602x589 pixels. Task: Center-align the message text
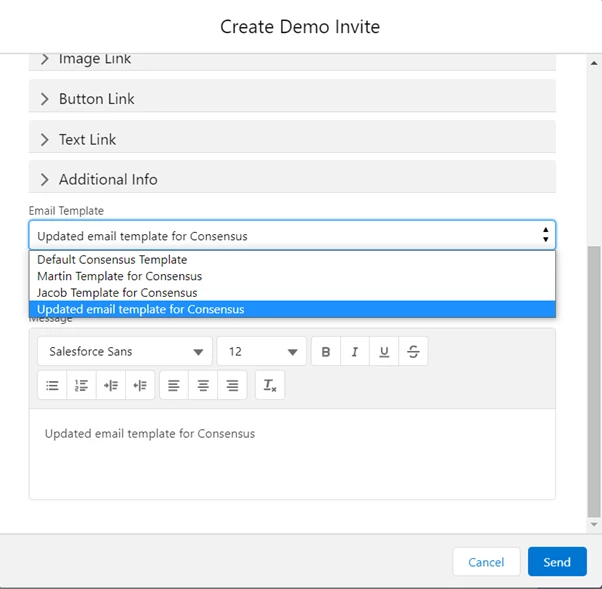click(203, 386)
